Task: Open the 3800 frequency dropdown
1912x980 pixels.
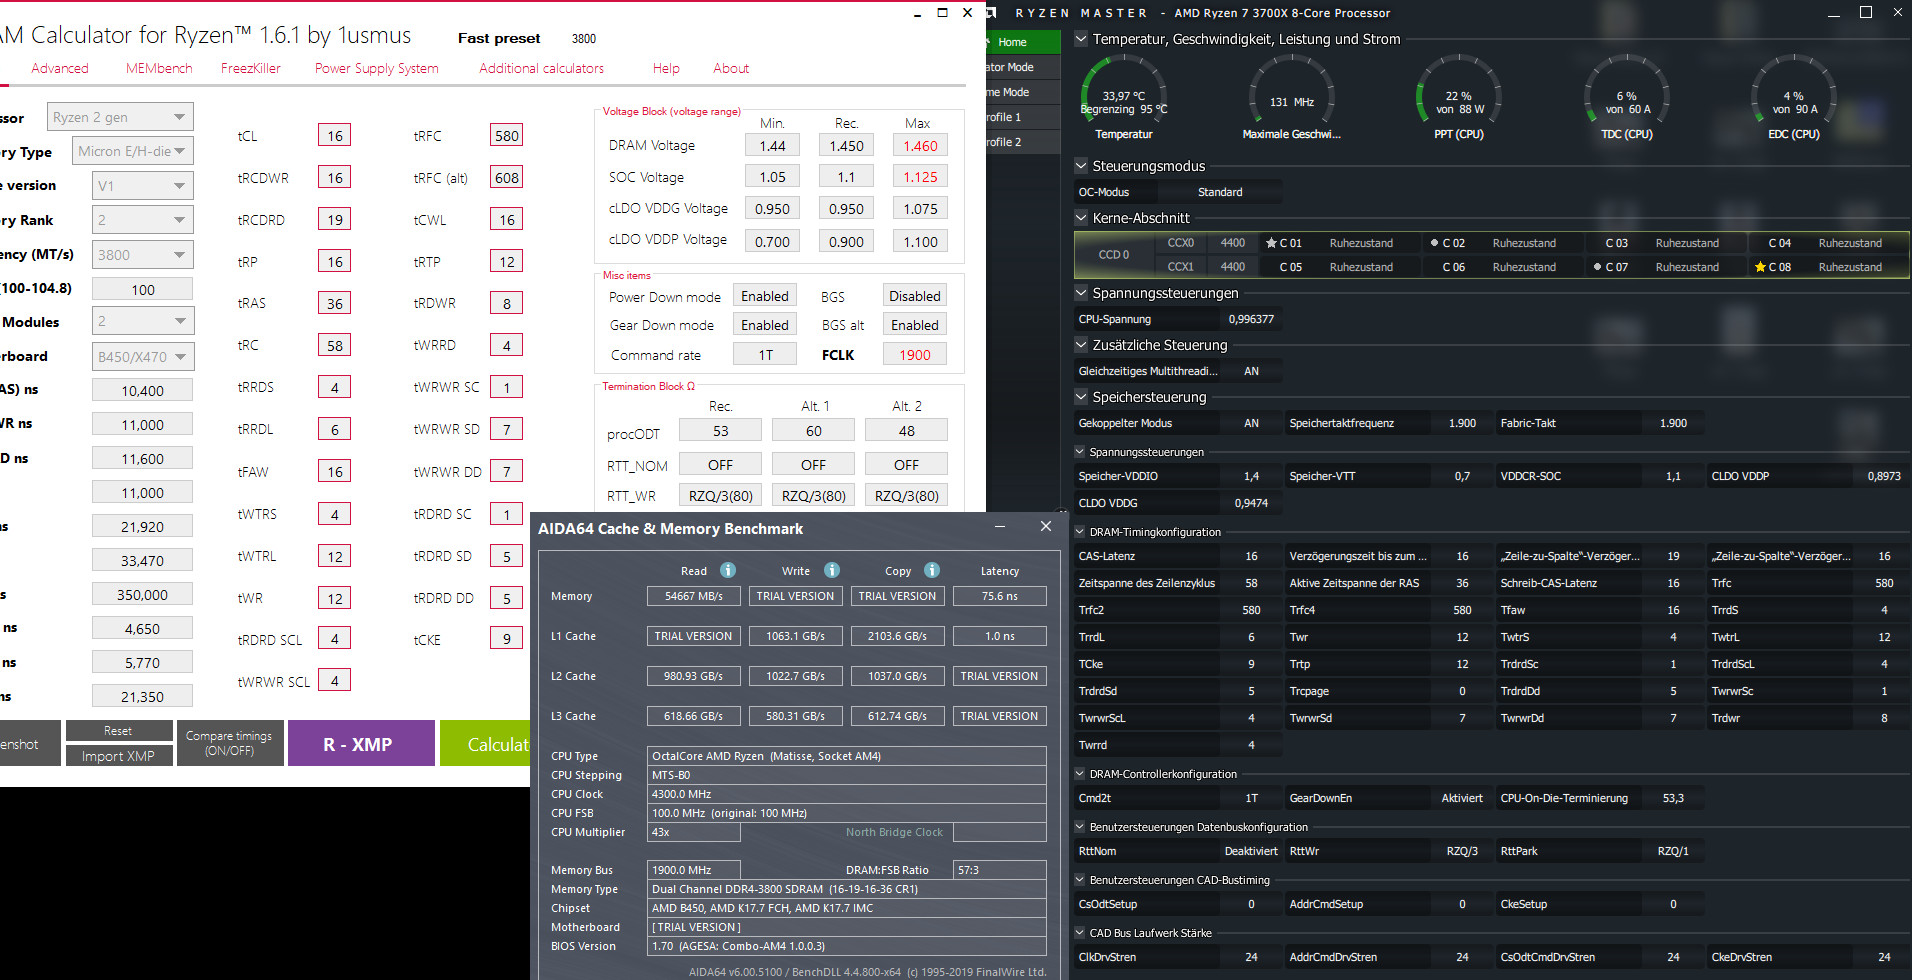Action: pyautogui.click(x=142, y=255)
